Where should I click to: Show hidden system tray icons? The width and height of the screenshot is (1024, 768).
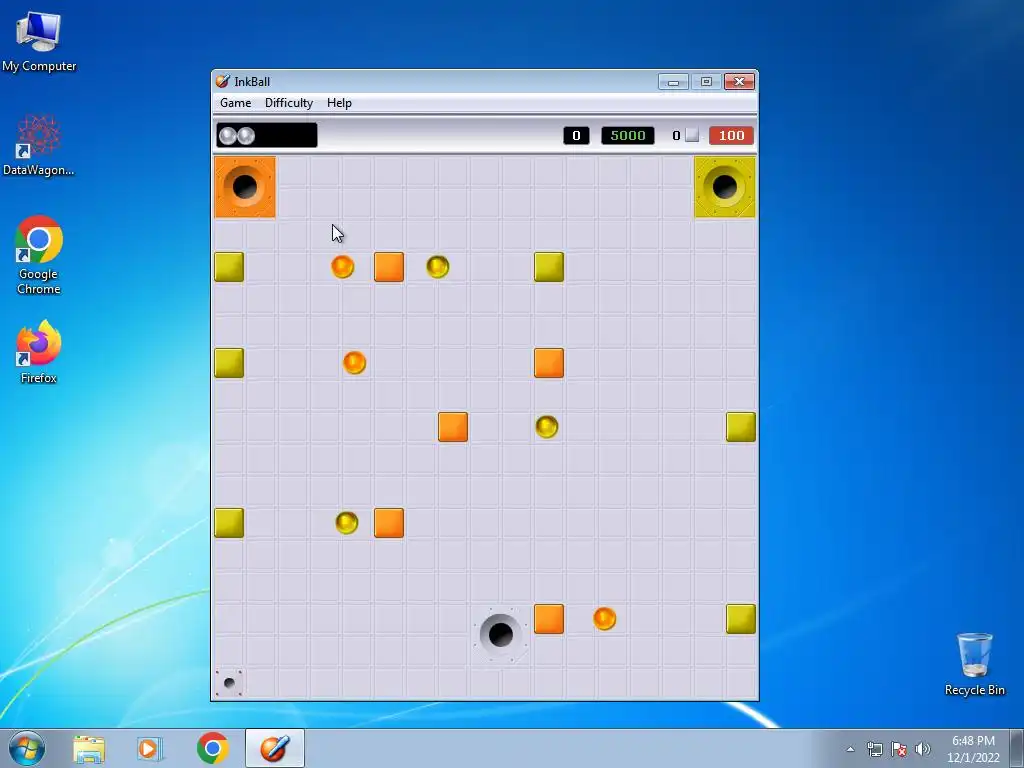click(850, 749)
